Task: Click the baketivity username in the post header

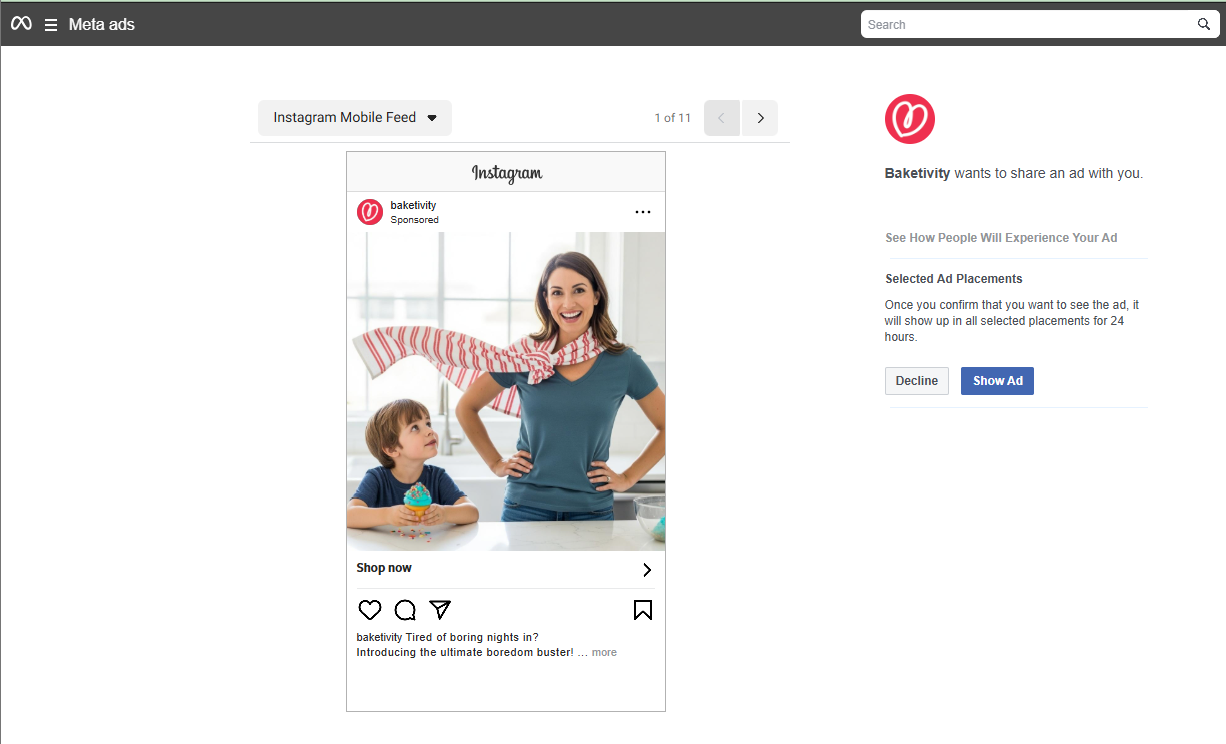Action: 413,205
